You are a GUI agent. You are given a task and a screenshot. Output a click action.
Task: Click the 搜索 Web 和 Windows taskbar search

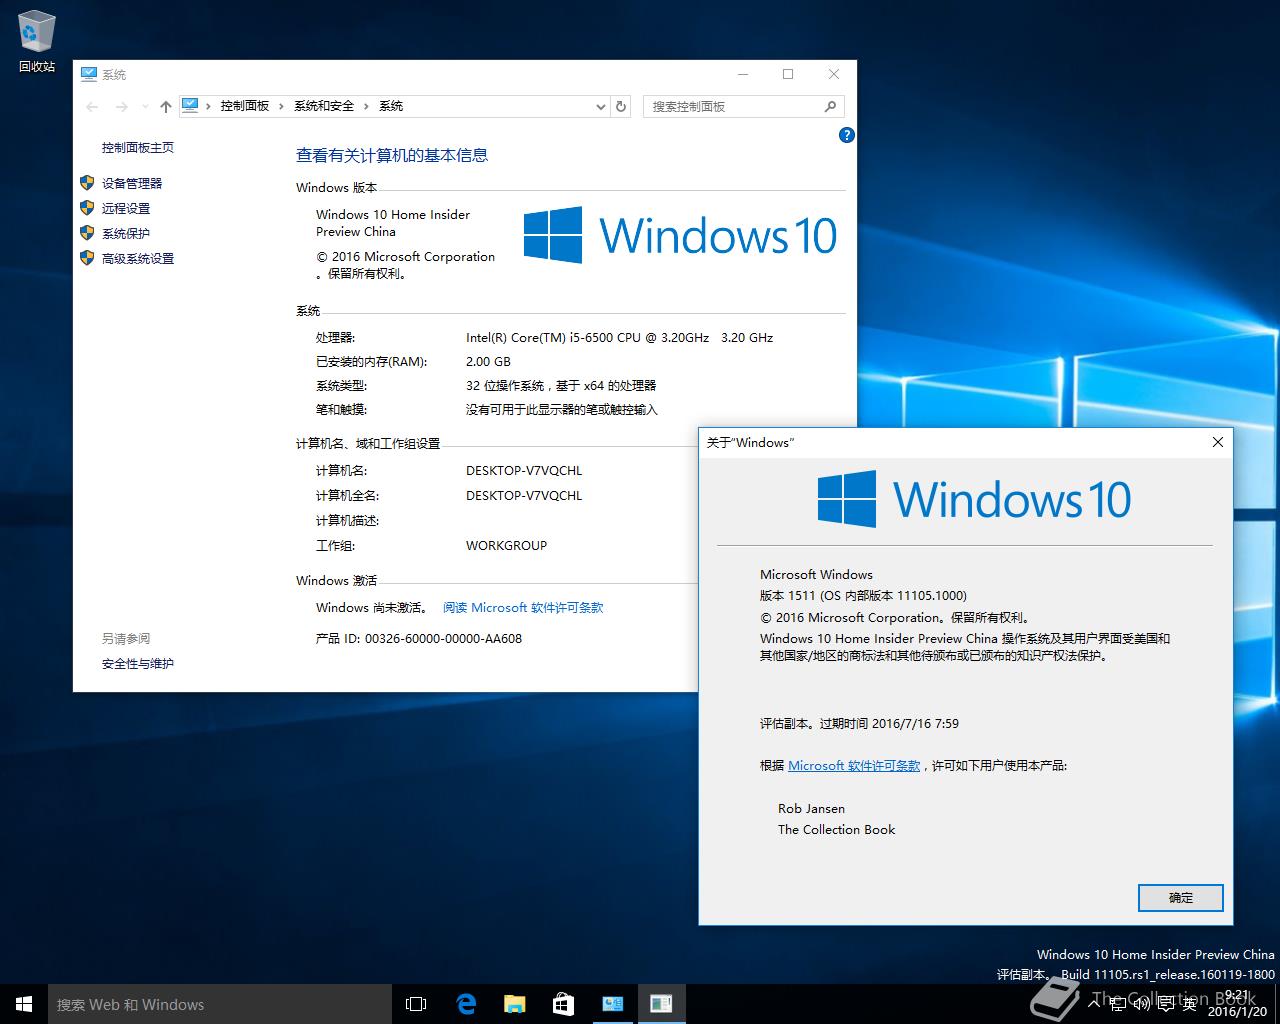pos(220,1004)
